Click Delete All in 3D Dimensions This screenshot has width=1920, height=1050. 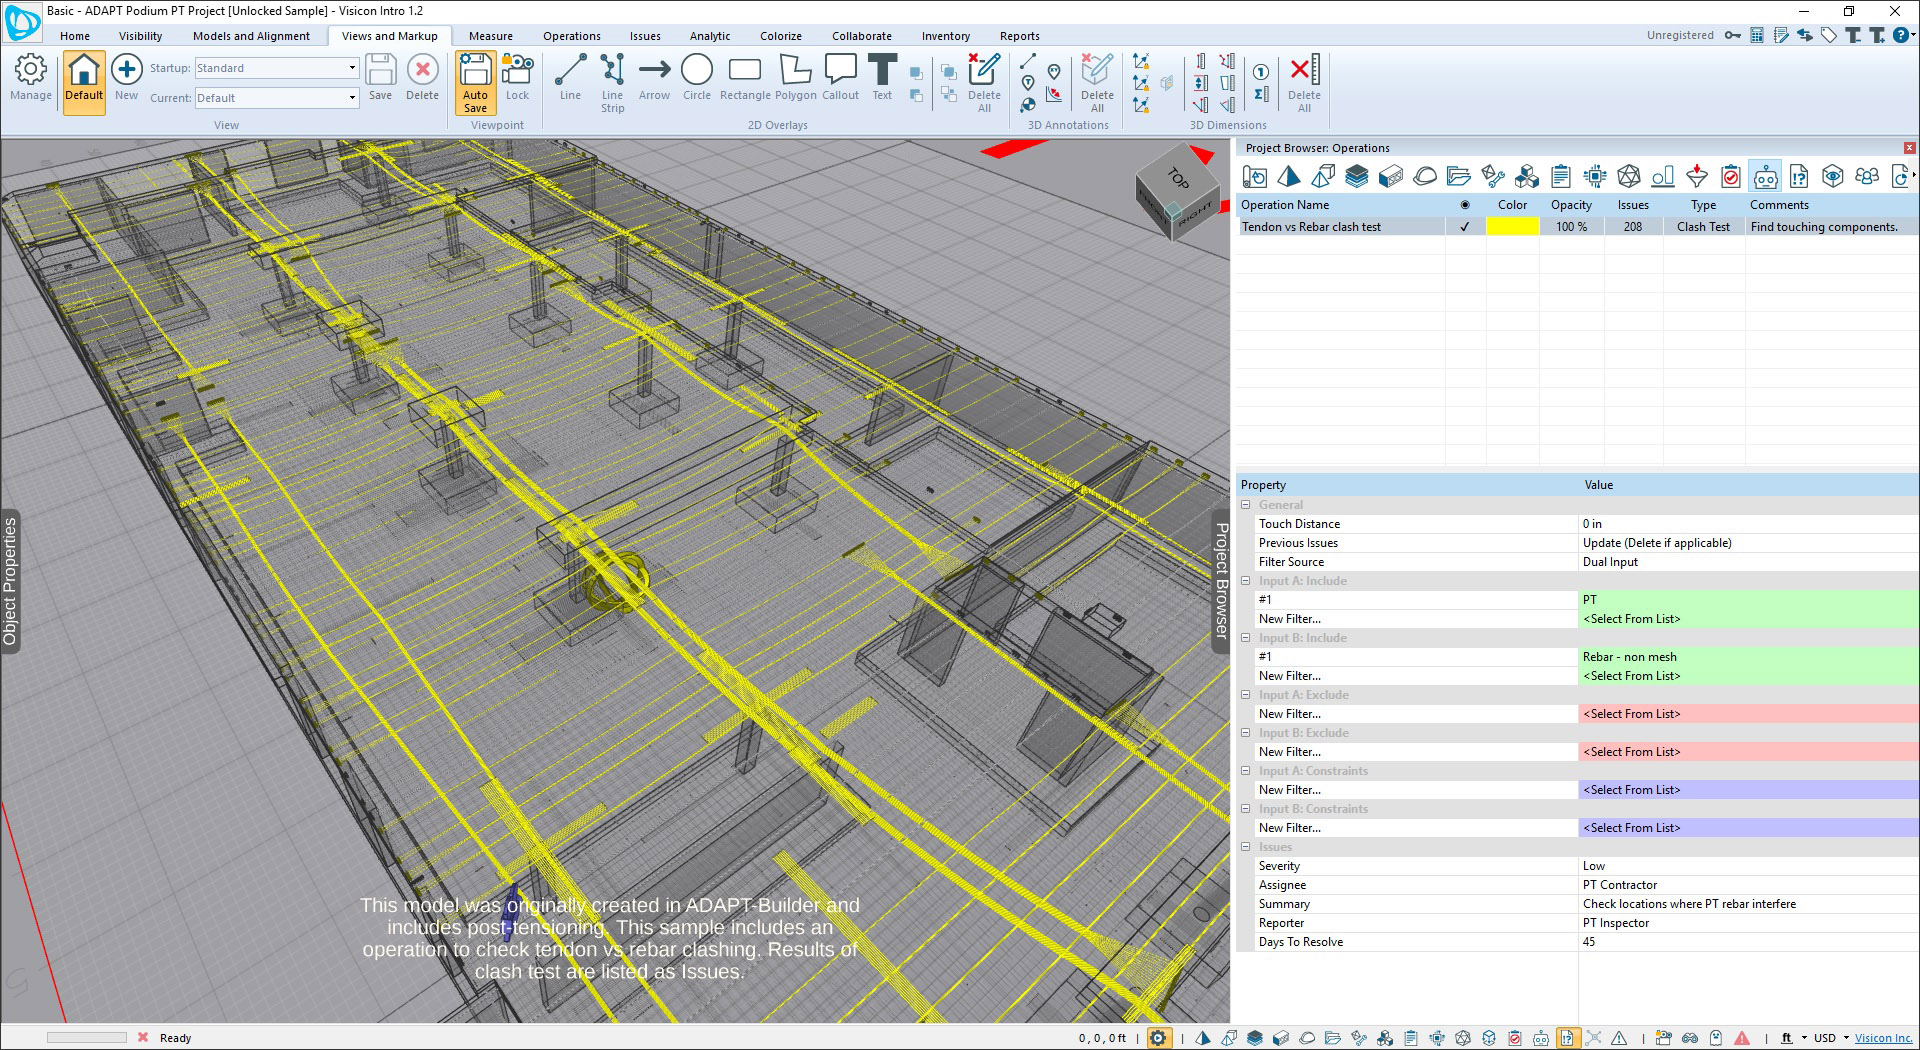click(1304, 83)
